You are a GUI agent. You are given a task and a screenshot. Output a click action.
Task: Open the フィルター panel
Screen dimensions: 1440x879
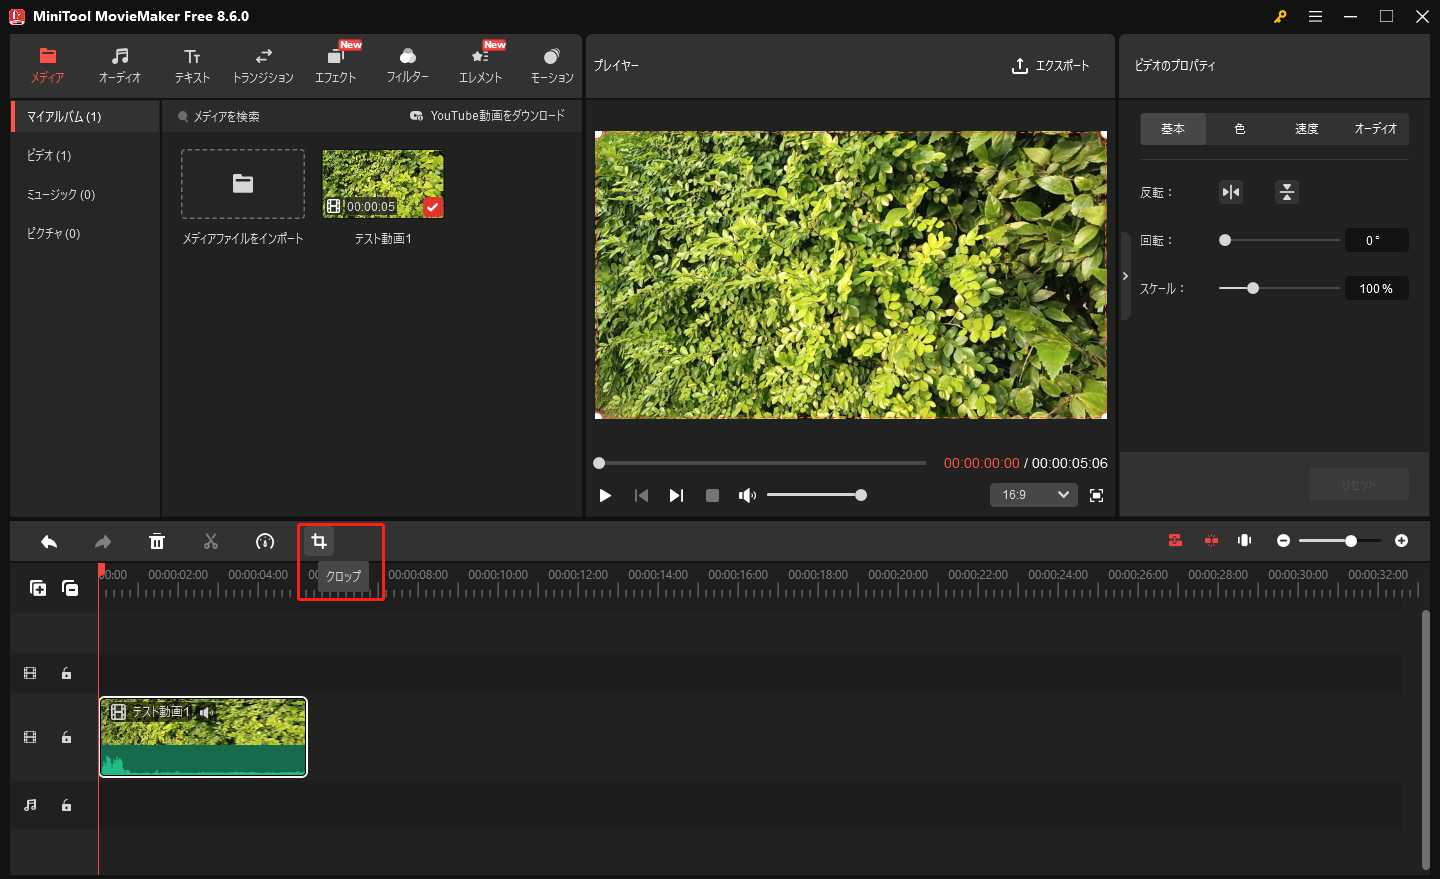click(408, 65)
